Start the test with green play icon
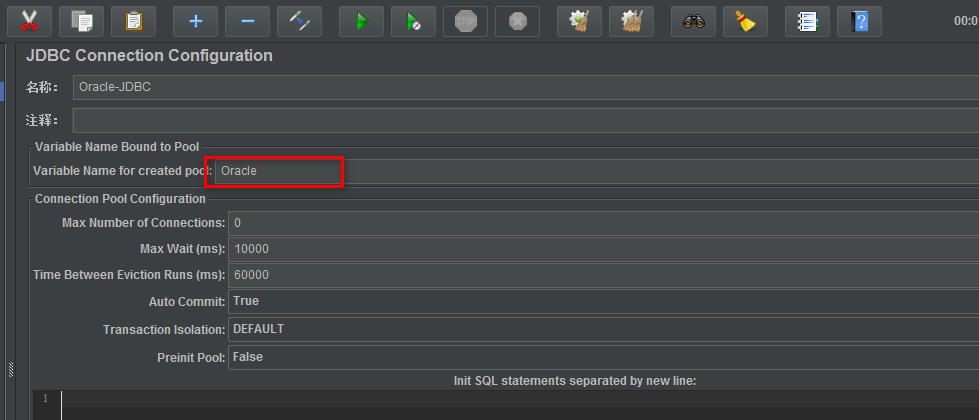 pos(362,22)
